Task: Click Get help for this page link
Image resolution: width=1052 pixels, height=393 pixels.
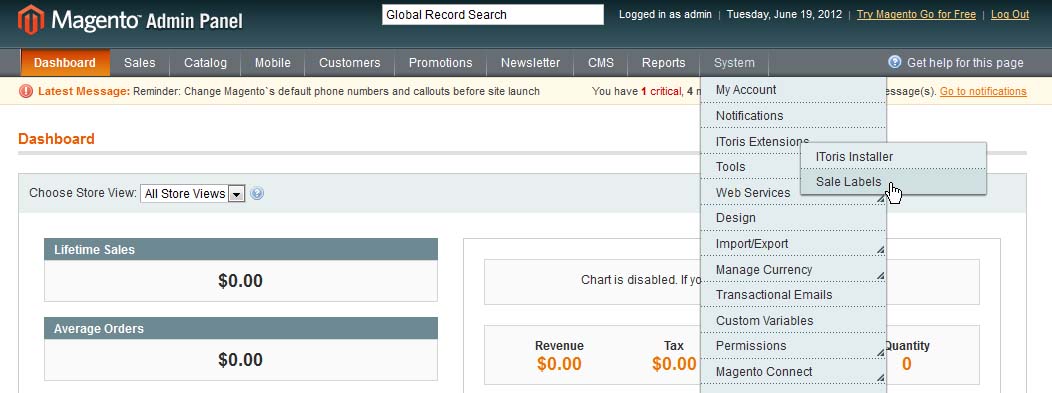Action: 965,62
